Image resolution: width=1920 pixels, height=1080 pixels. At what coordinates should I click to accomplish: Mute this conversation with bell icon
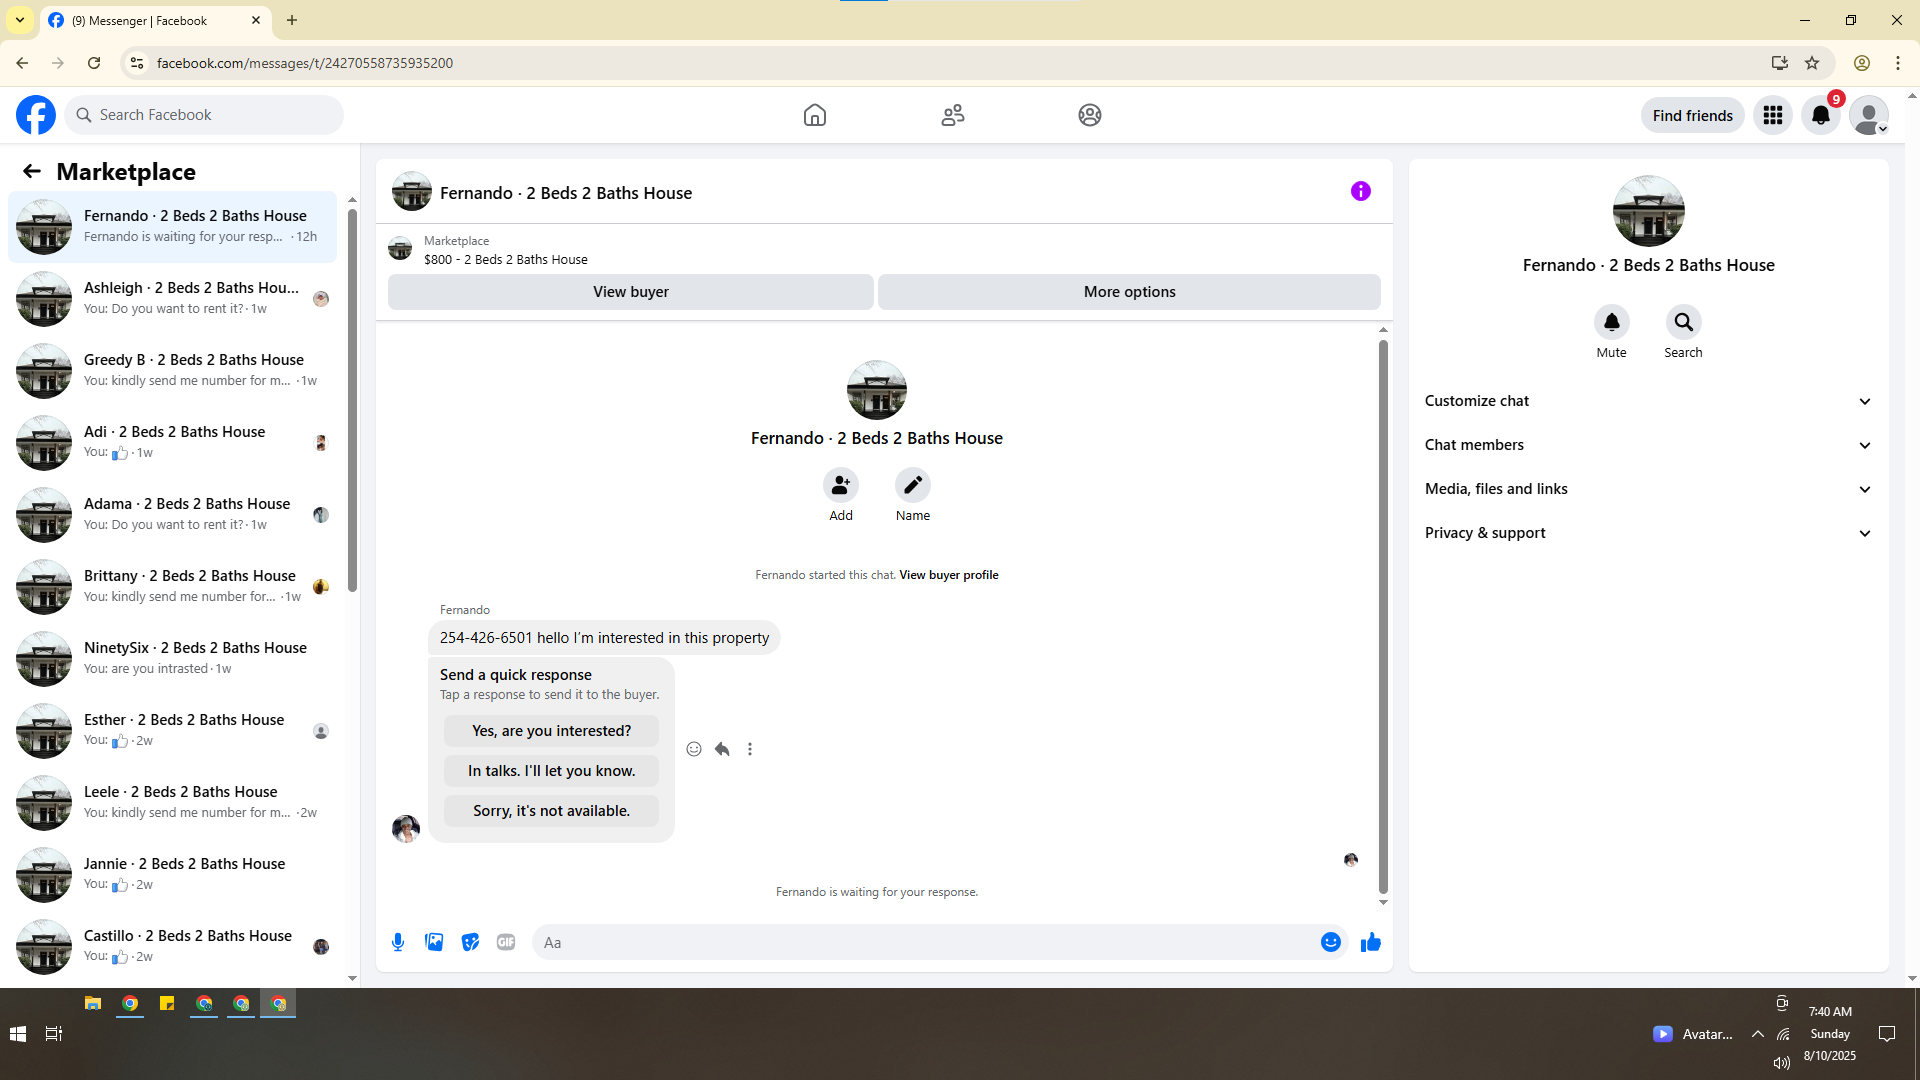[1611, 323]
